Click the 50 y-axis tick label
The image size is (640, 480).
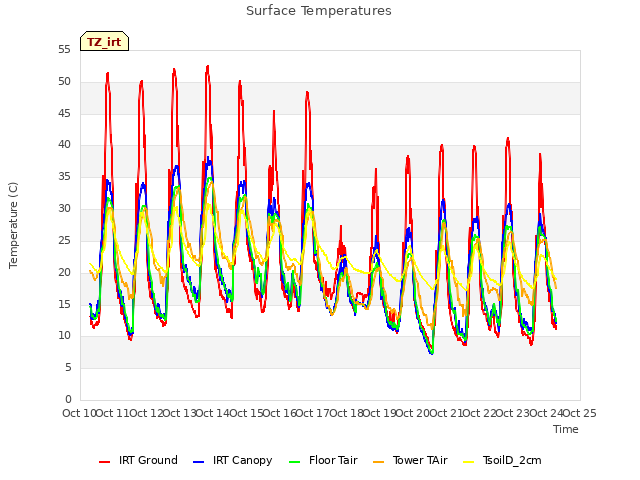[x=64, y=82]
